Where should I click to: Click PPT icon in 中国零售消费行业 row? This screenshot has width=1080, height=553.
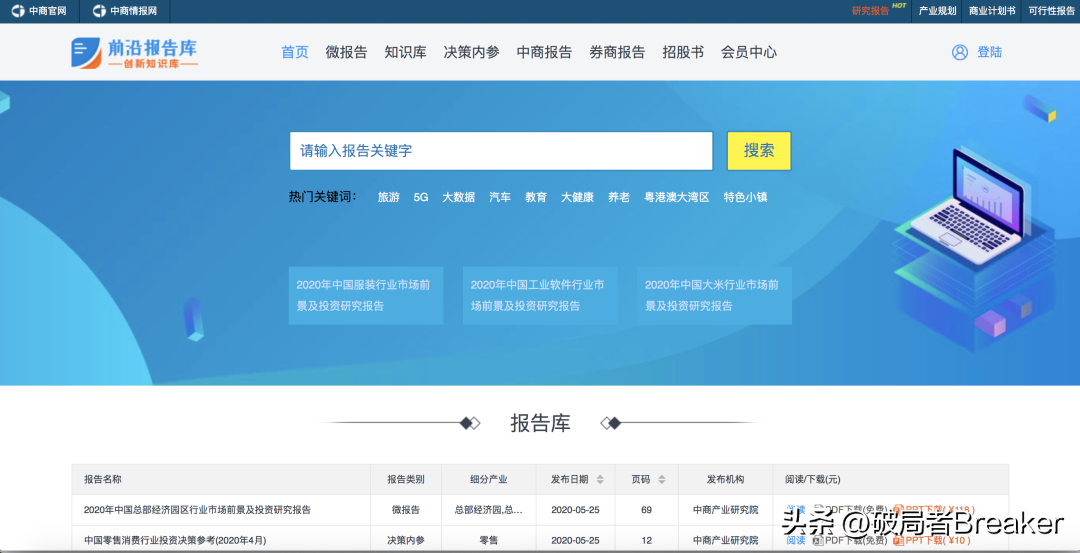898,541
